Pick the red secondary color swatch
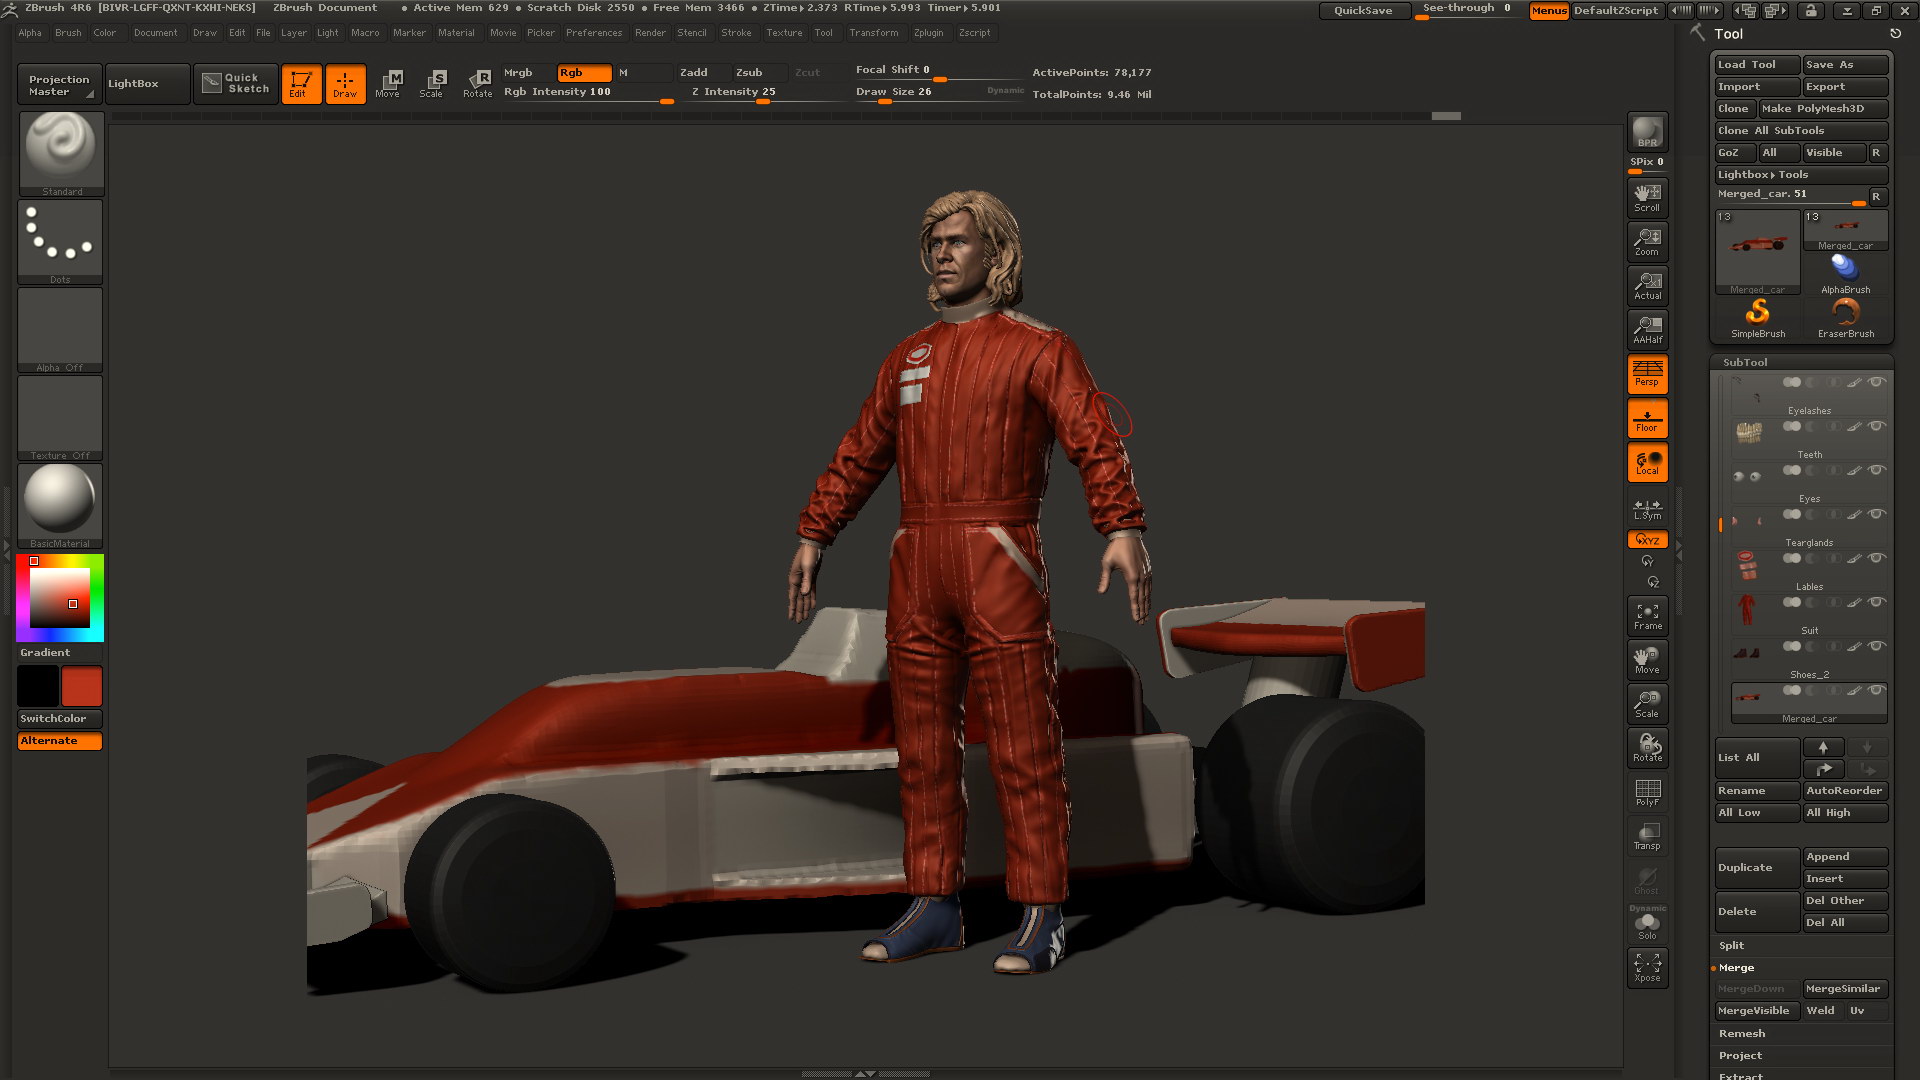 81,687
